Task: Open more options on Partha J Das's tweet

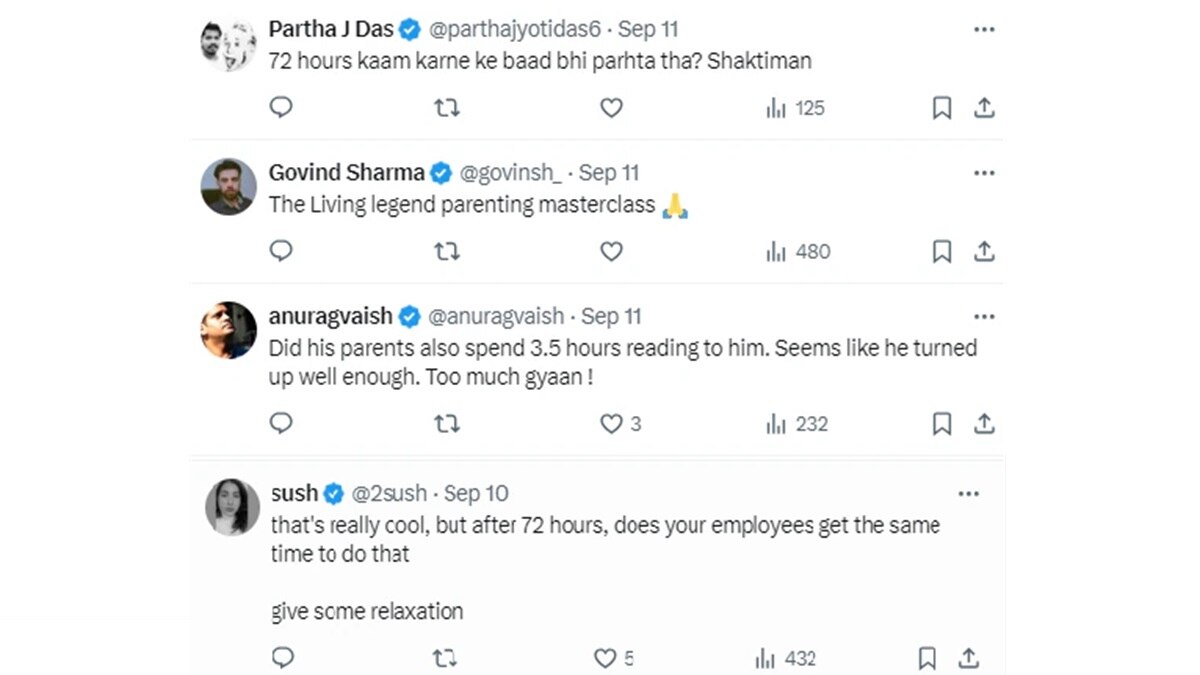Action: point(984,30)
